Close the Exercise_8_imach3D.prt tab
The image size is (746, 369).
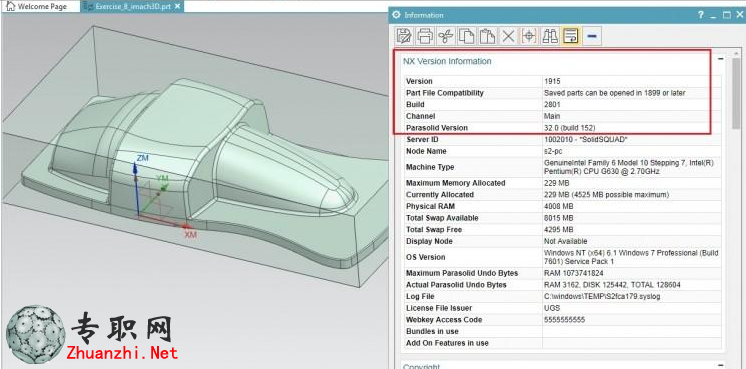click(x=177, y=7)
